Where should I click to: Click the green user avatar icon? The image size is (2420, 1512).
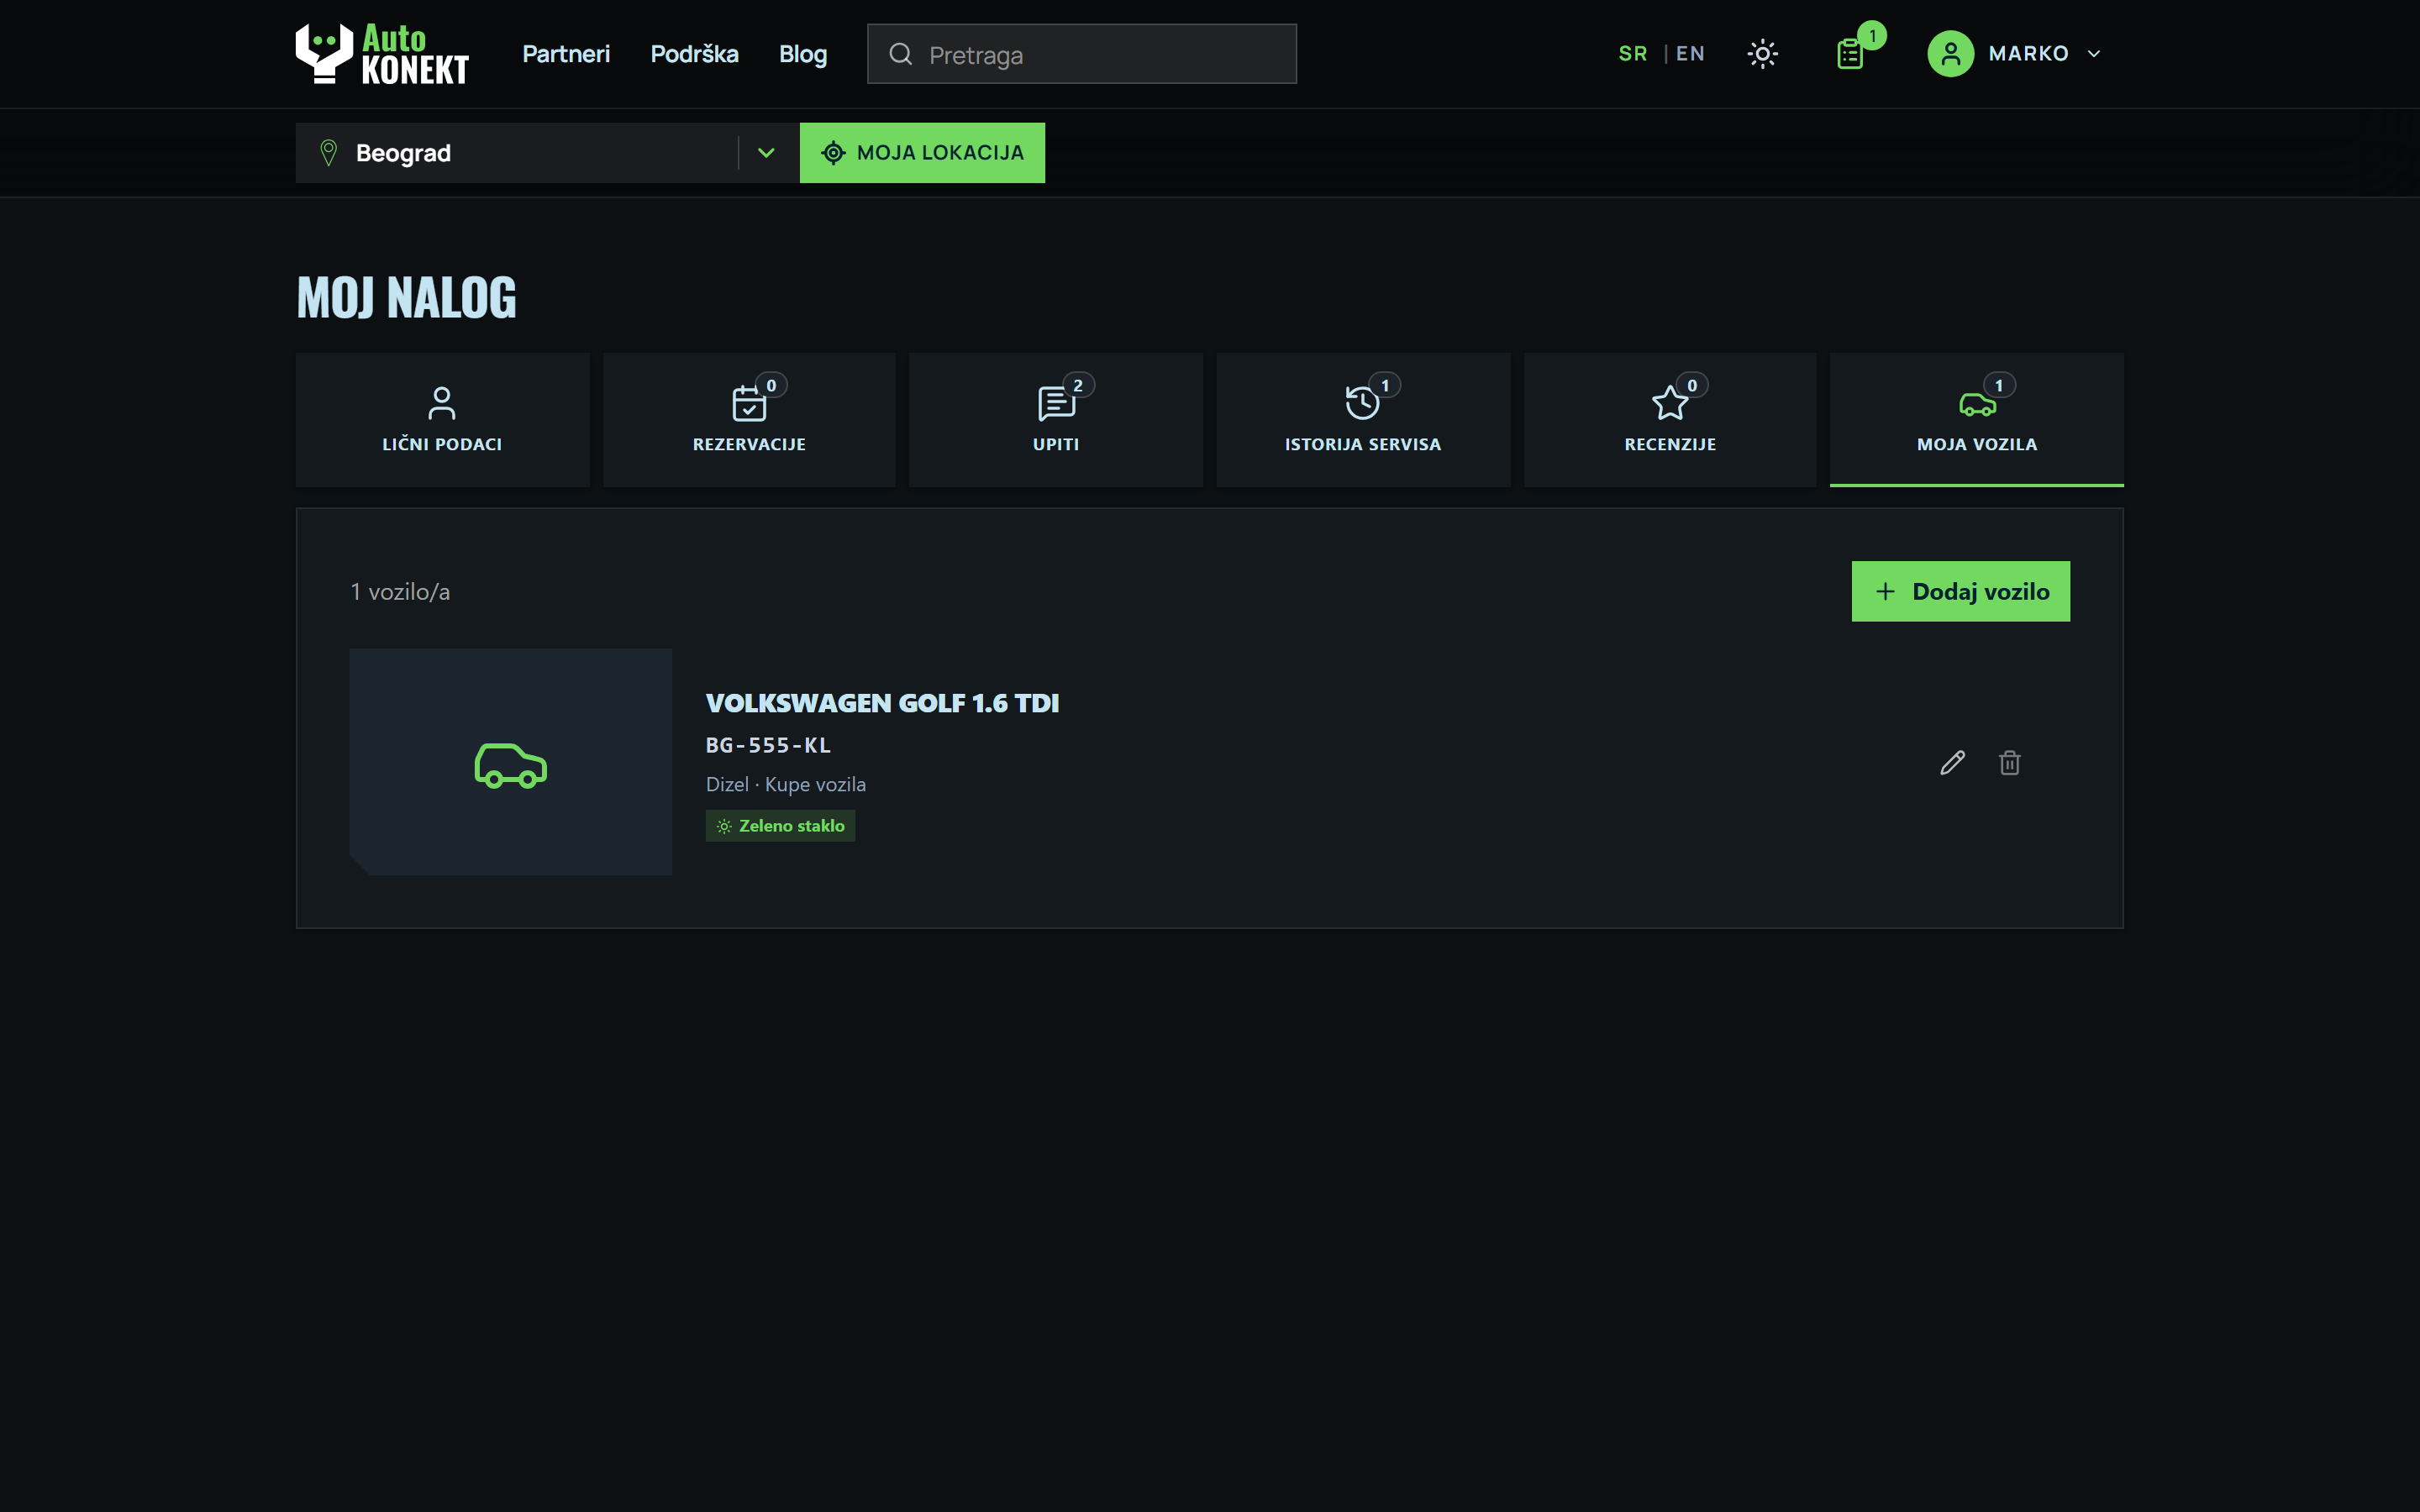1950,54
